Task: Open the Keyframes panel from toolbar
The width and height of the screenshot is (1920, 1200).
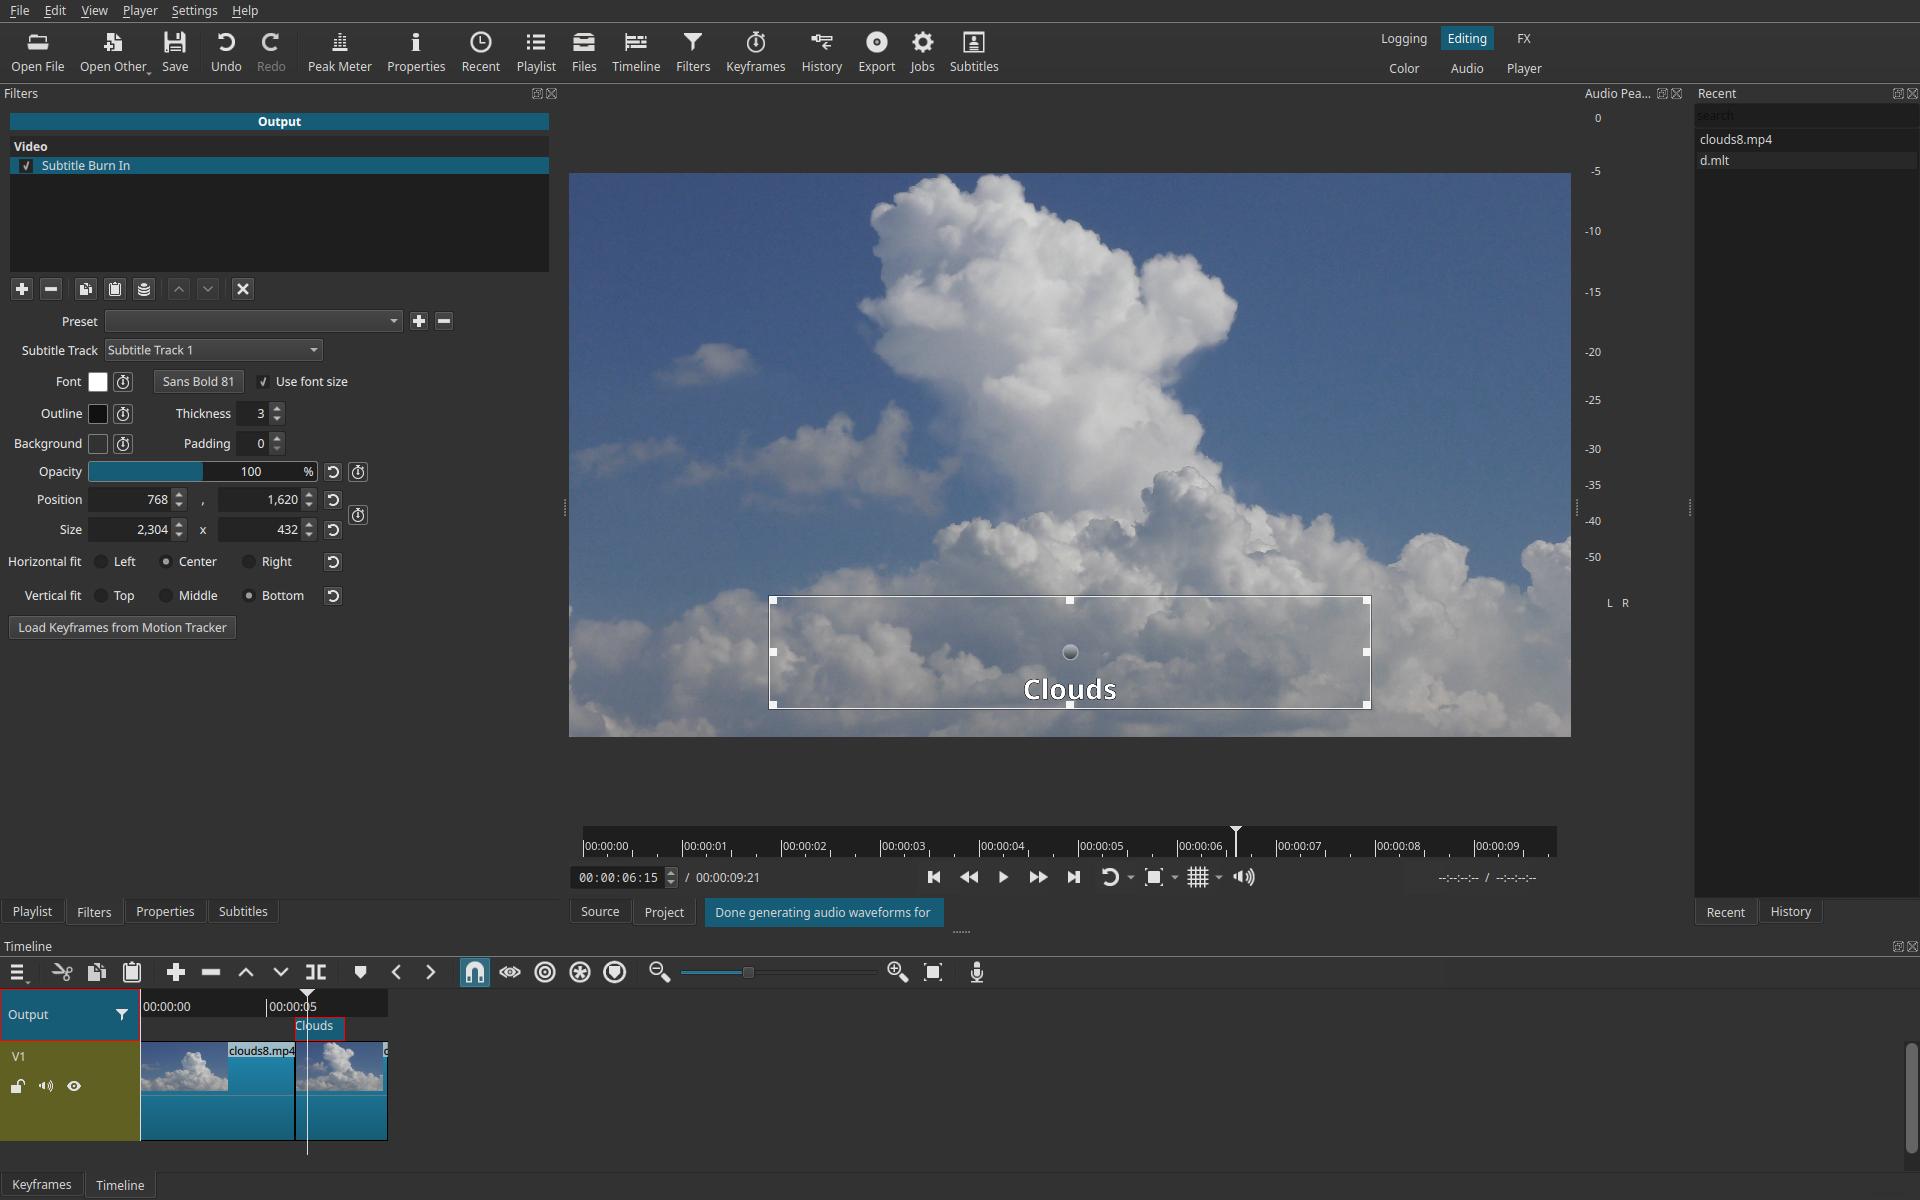Action: [x=755, y=52]
